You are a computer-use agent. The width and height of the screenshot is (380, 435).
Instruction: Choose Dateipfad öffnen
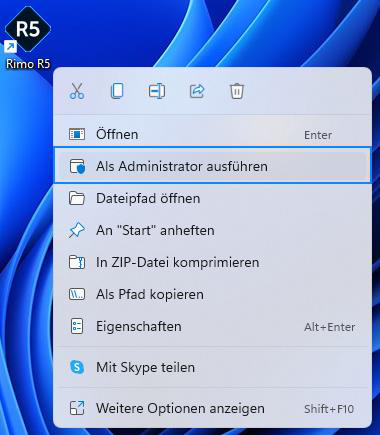coord(212,198)
